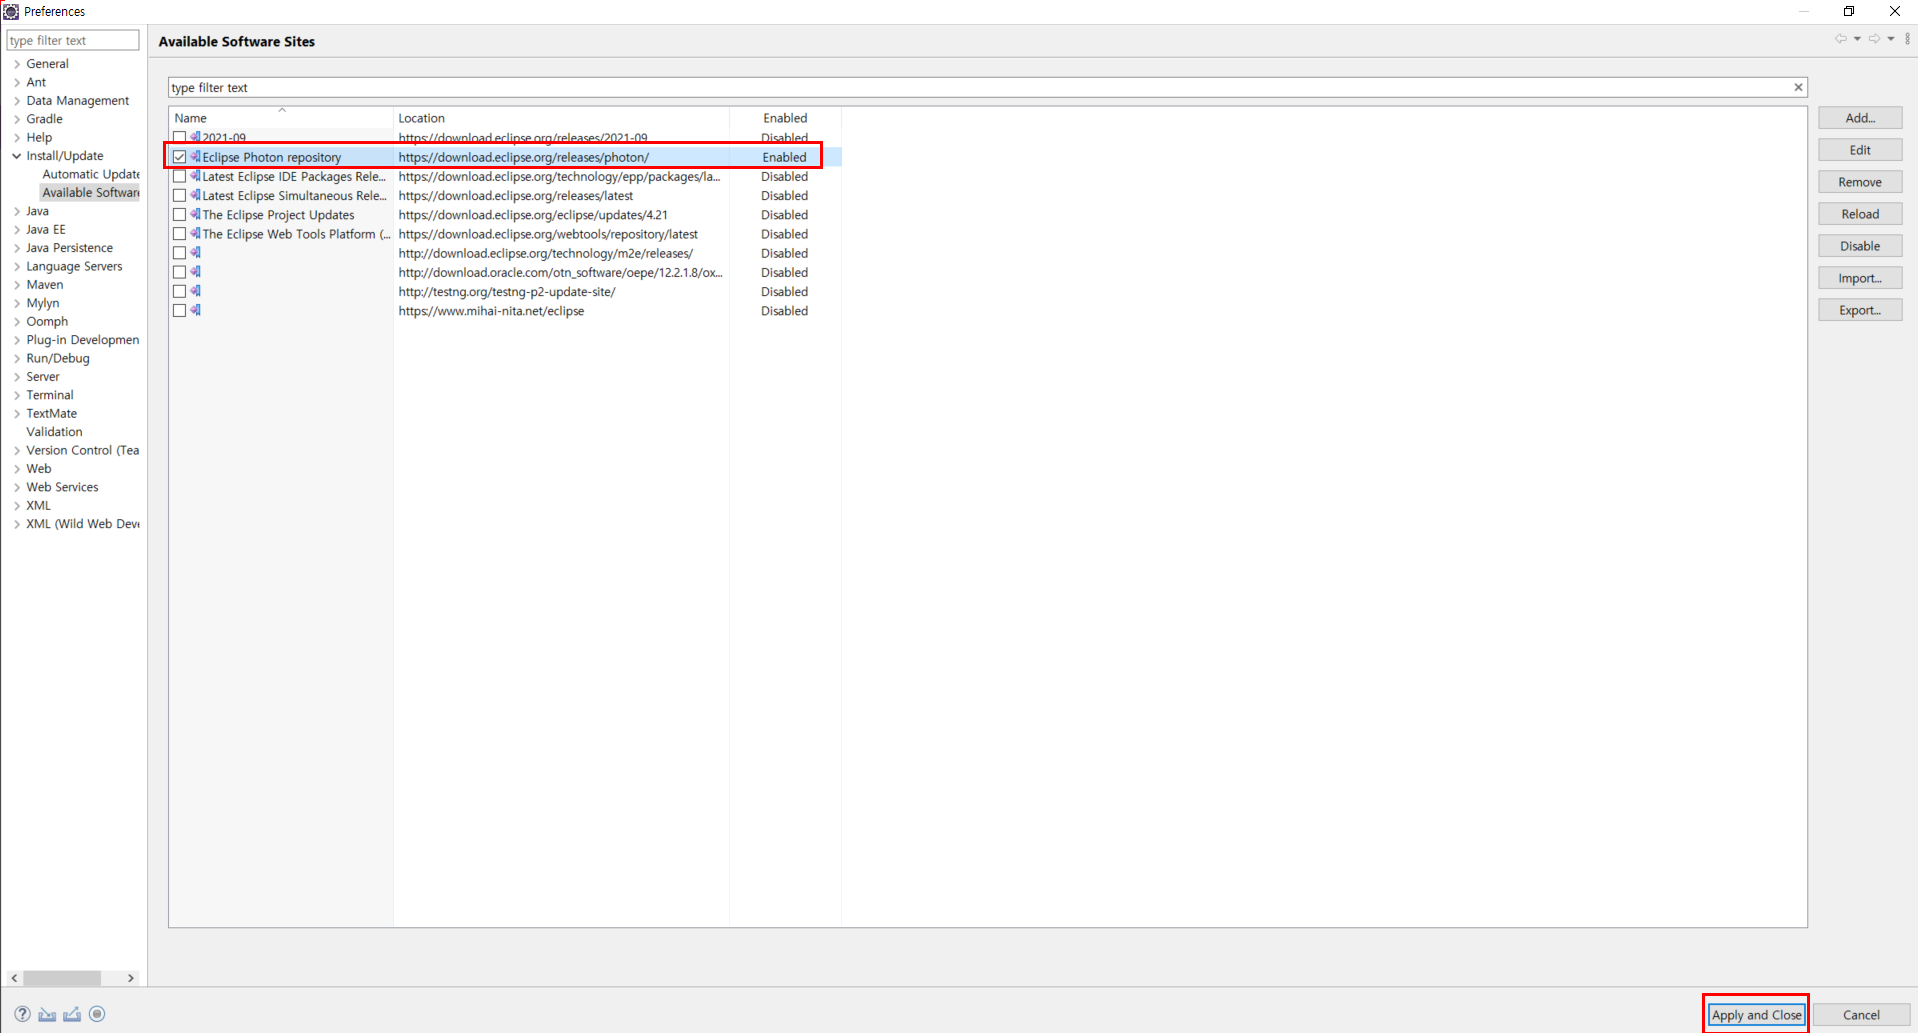The height and width of the screenshot is (1033, 1918).
Task: Open the back history dropdown arrow
Action: click(x=1857, y=39)
